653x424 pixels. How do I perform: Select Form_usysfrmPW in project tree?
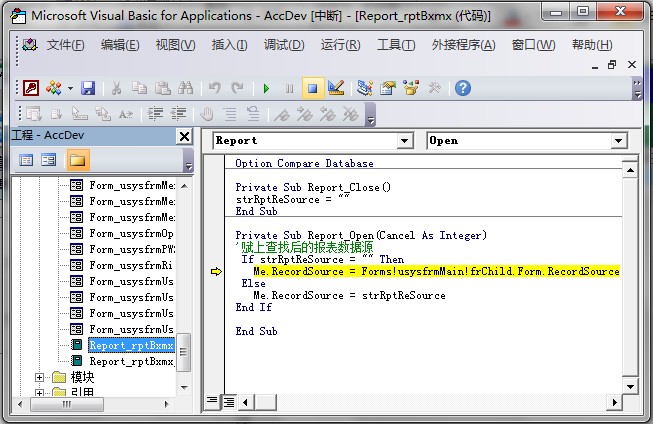coord(132,249)
